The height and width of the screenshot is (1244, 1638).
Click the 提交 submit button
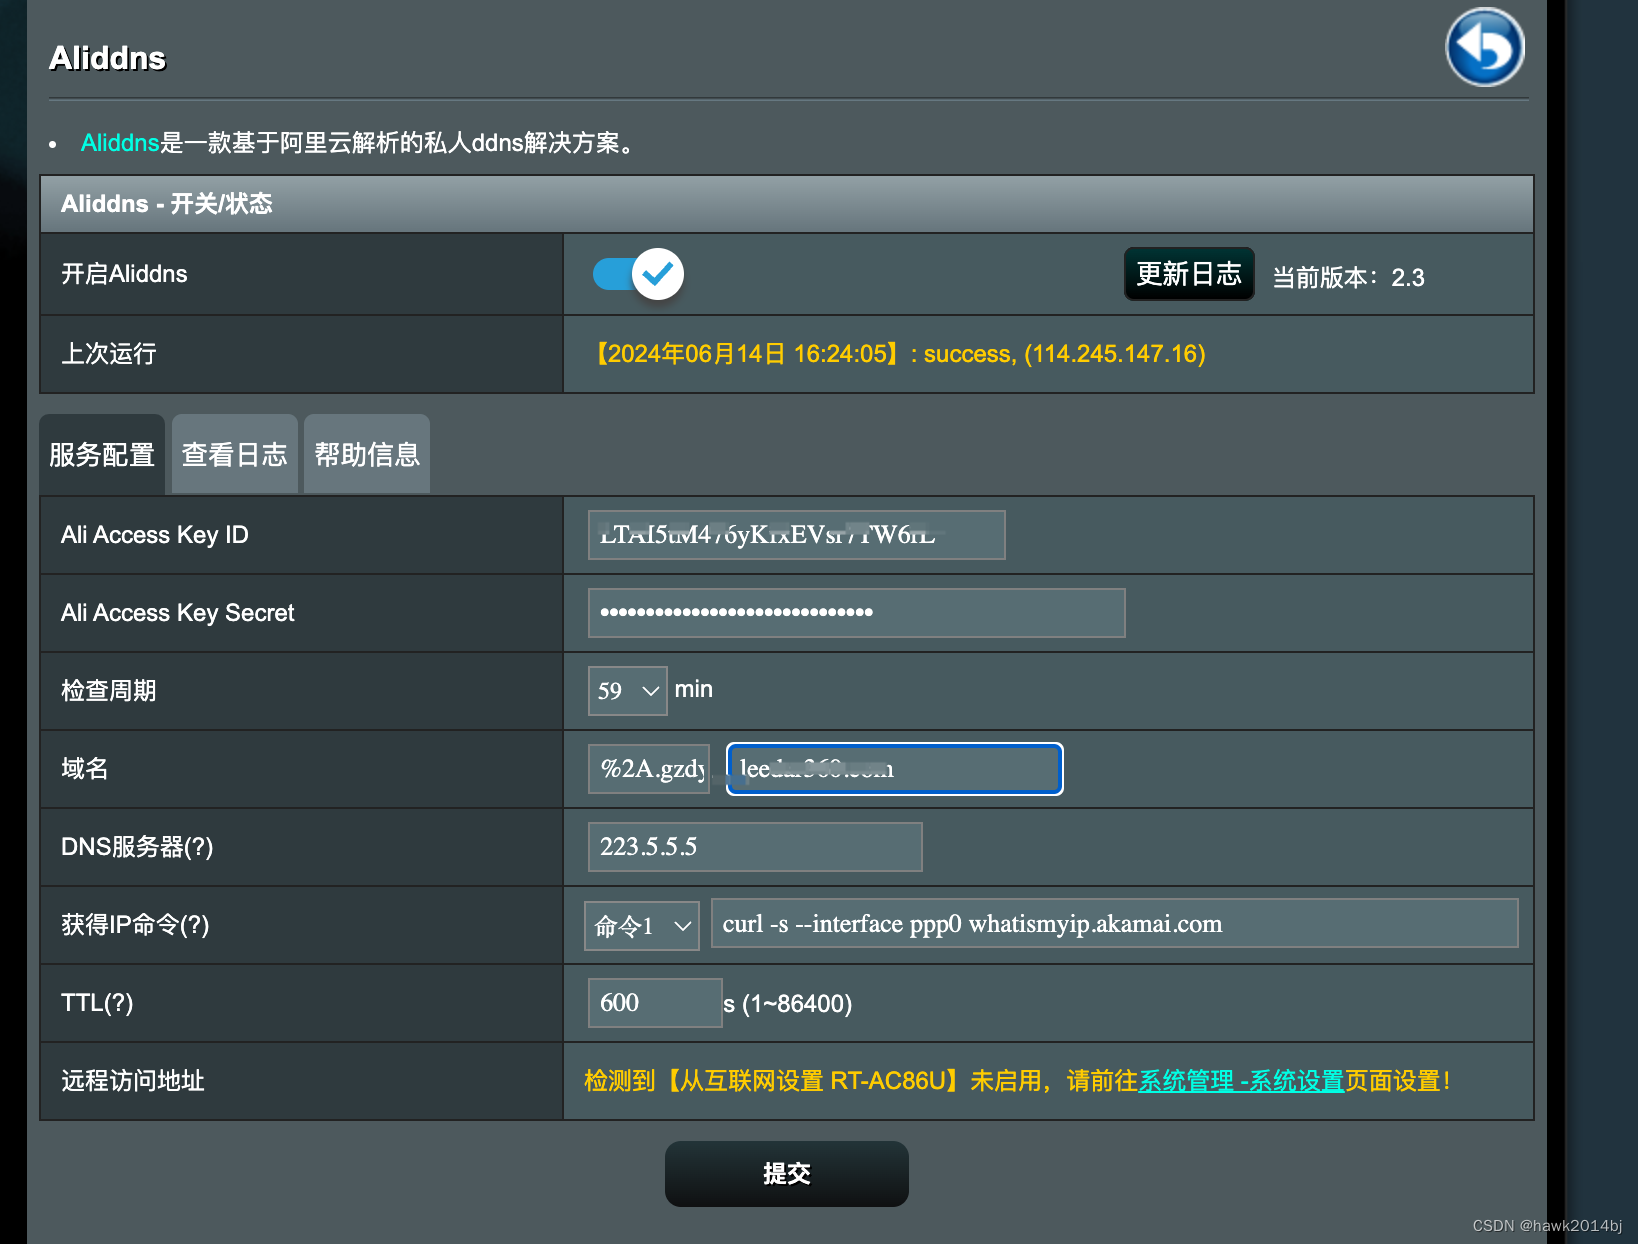point(786,1173)
